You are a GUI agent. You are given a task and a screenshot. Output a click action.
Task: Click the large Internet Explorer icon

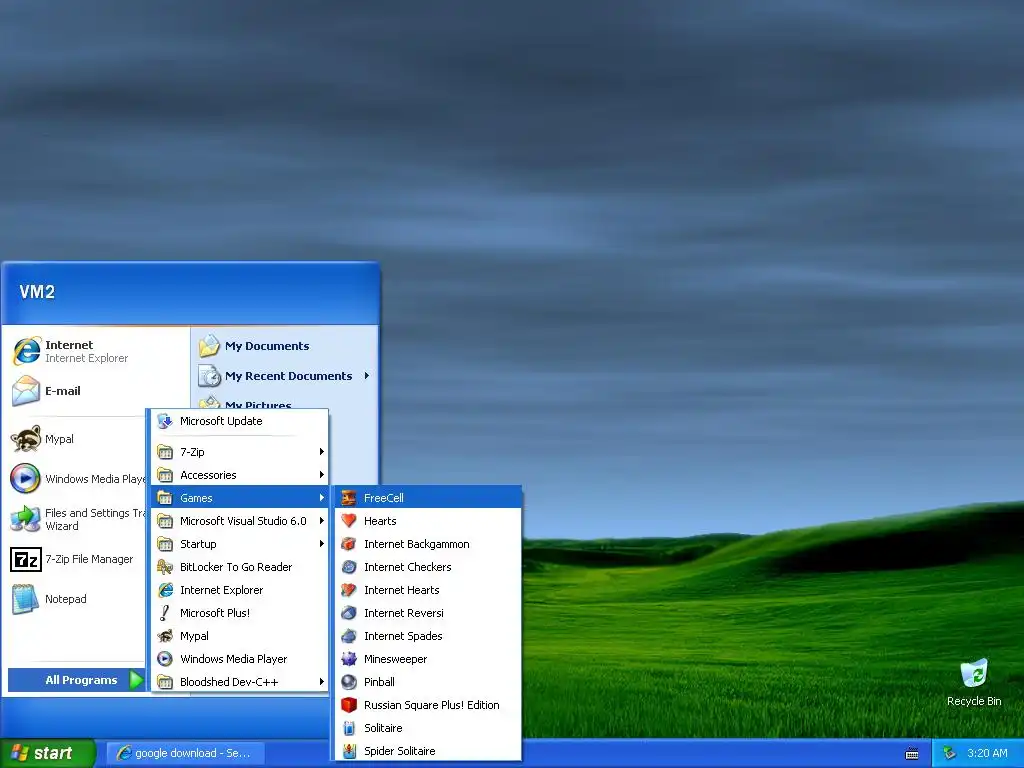(27, 351)
